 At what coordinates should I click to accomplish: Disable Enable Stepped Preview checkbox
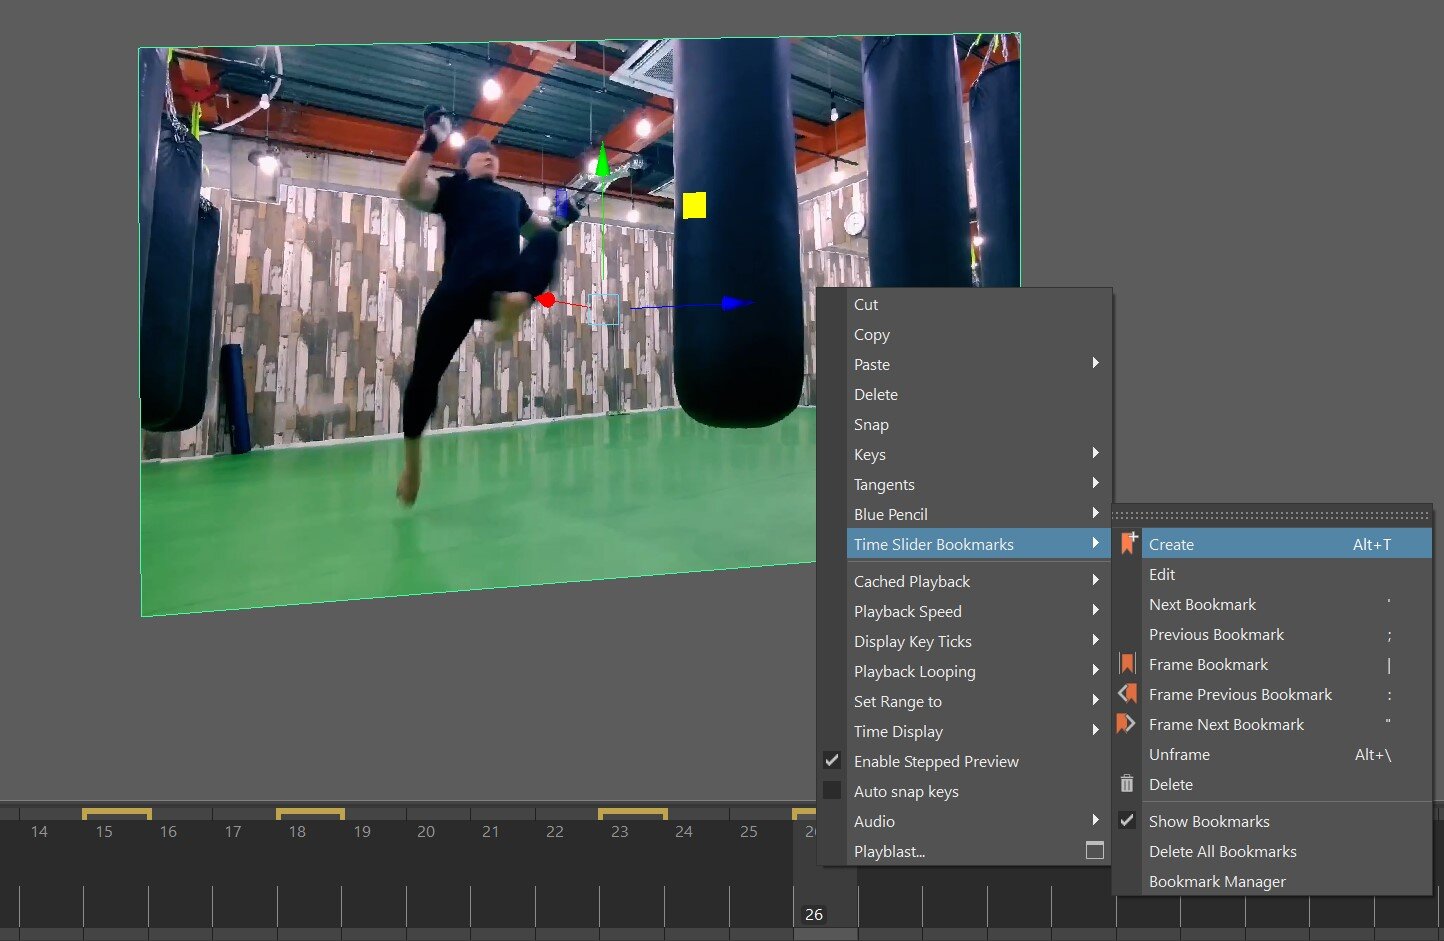tap(831, 761)
